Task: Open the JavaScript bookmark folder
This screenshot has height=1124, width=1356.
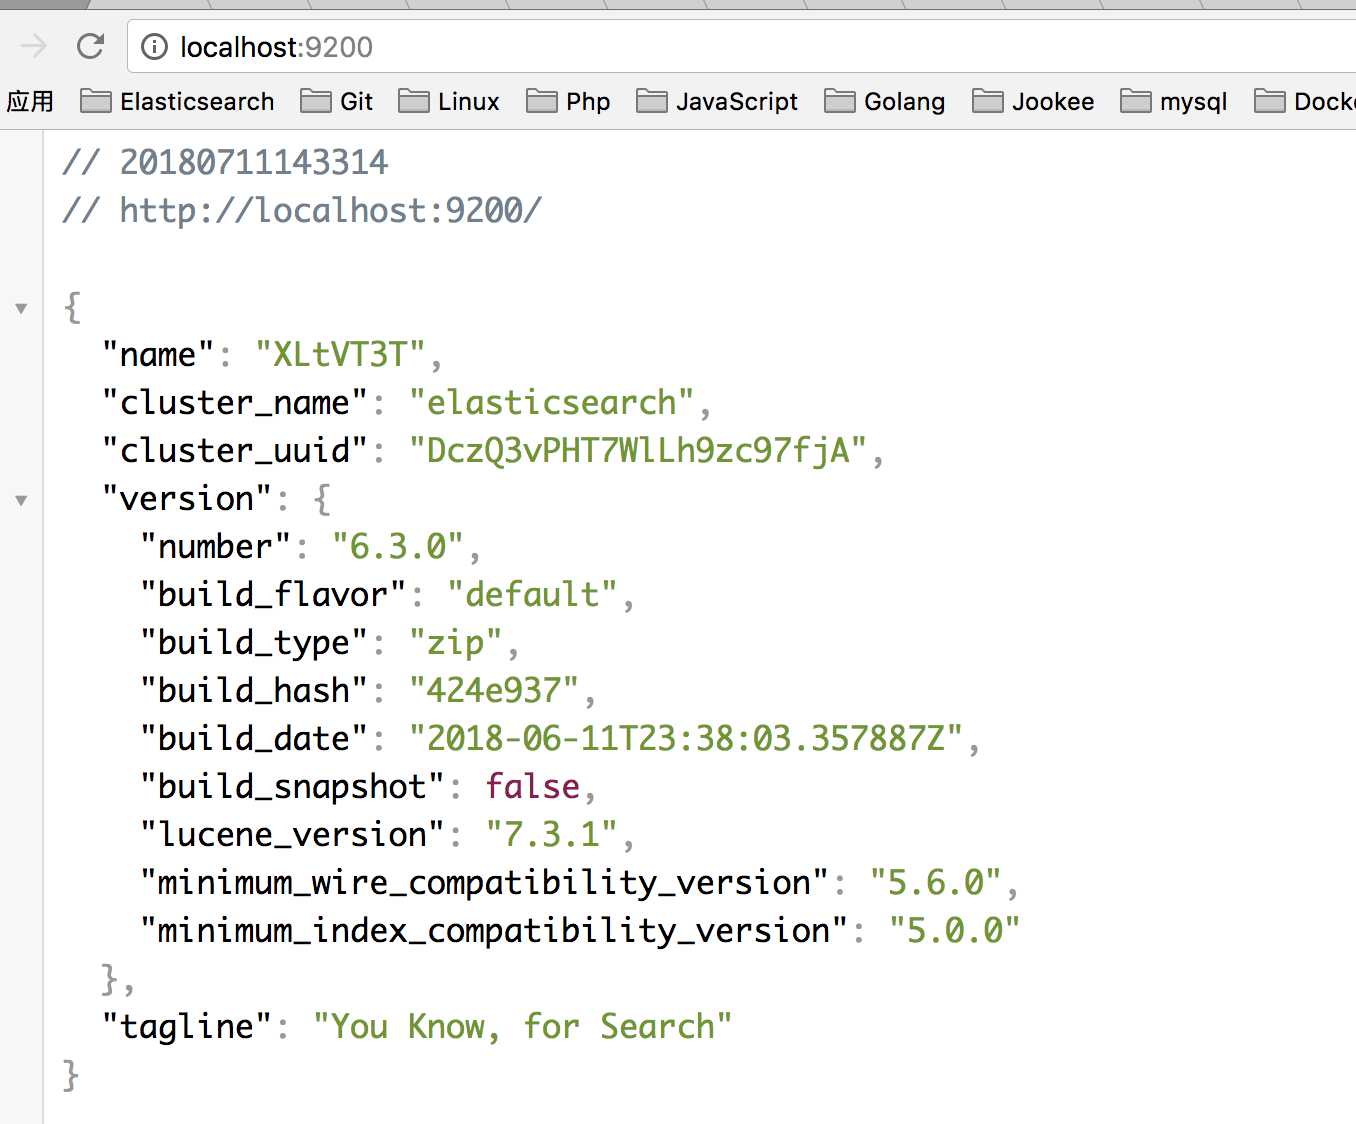Action: (717, 101)
